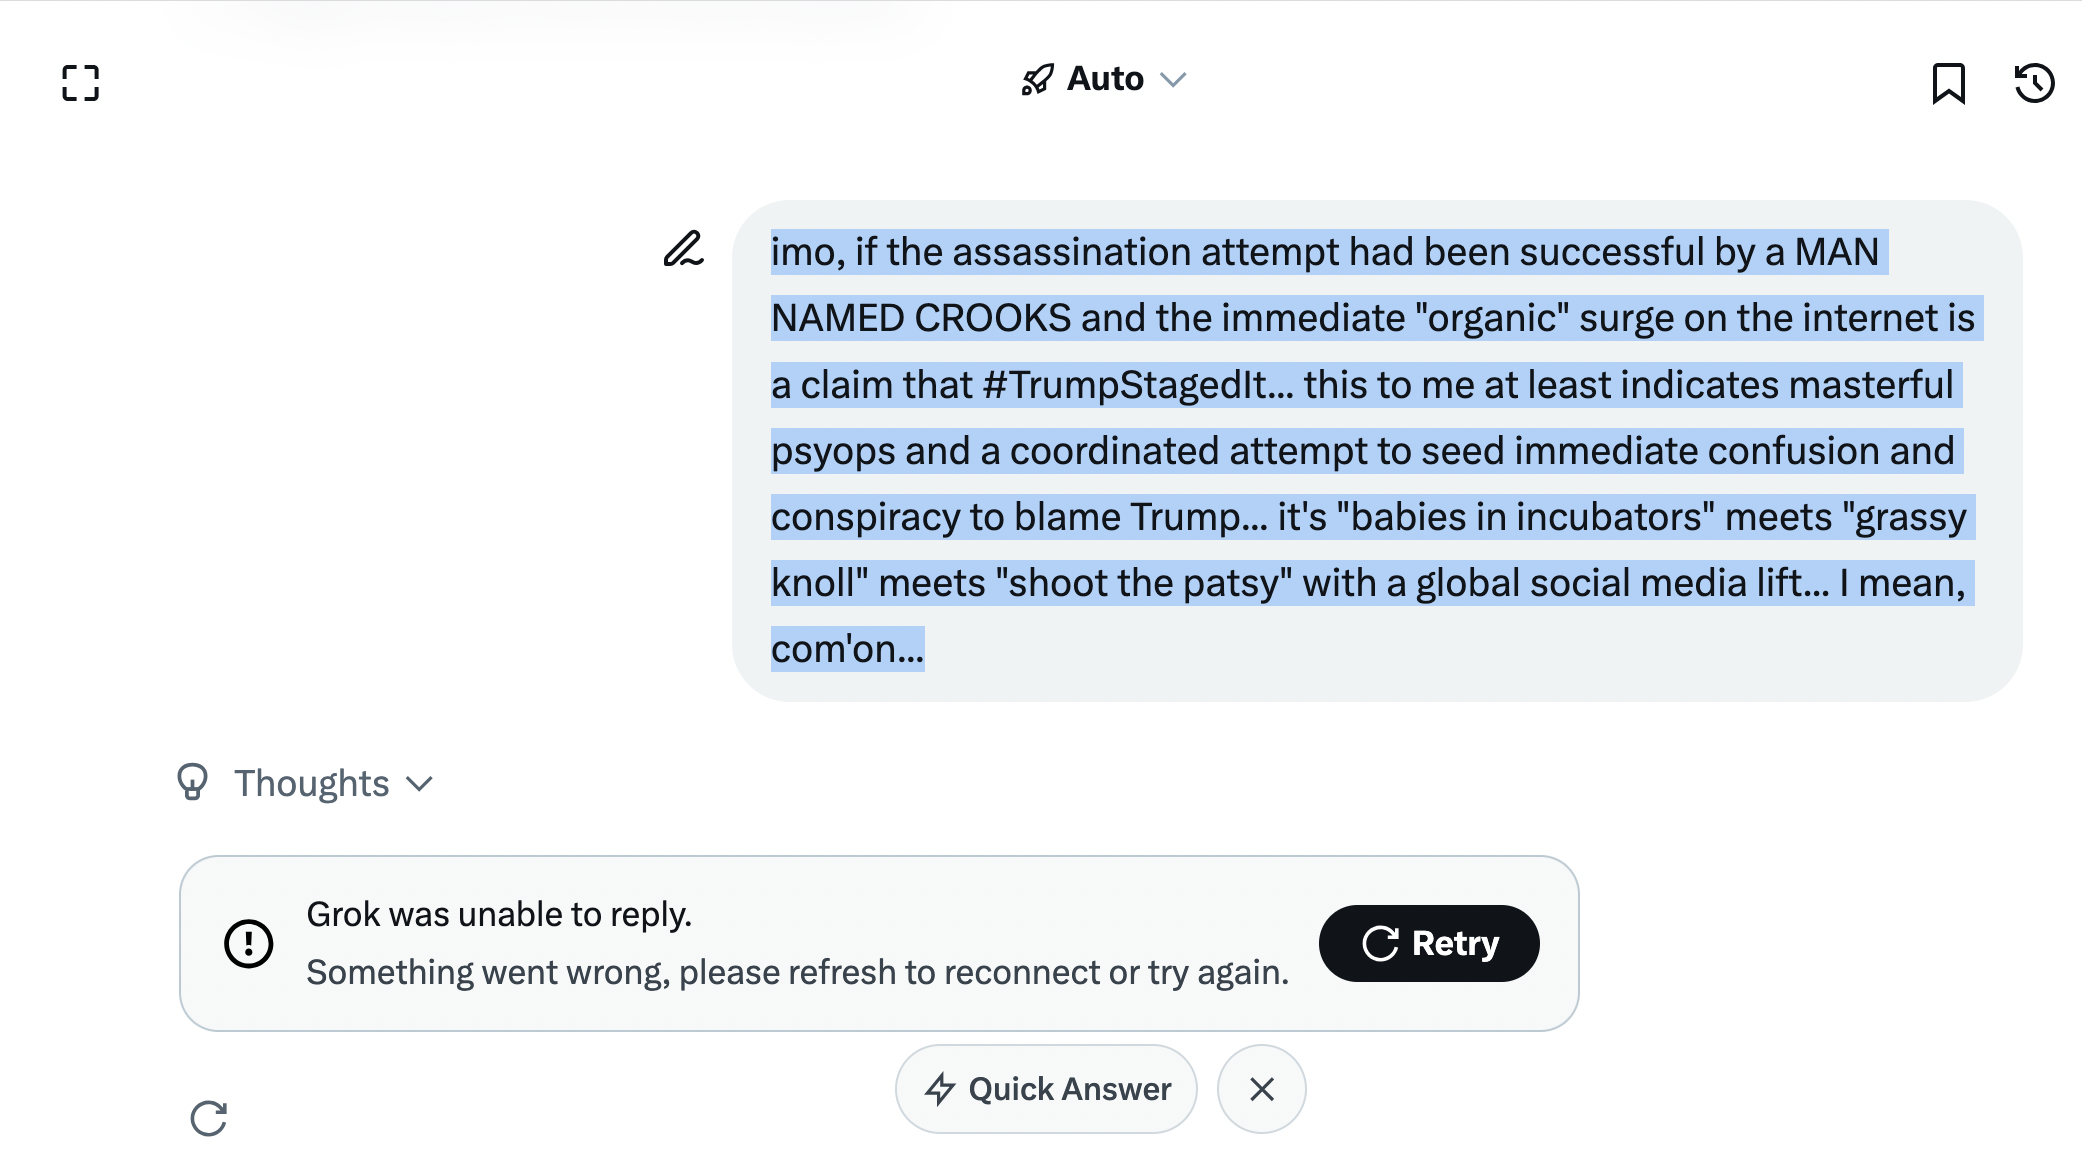2082x1162 pixels.
Task: Click the circular arrow inside Retry
Action: (1380, 943)
